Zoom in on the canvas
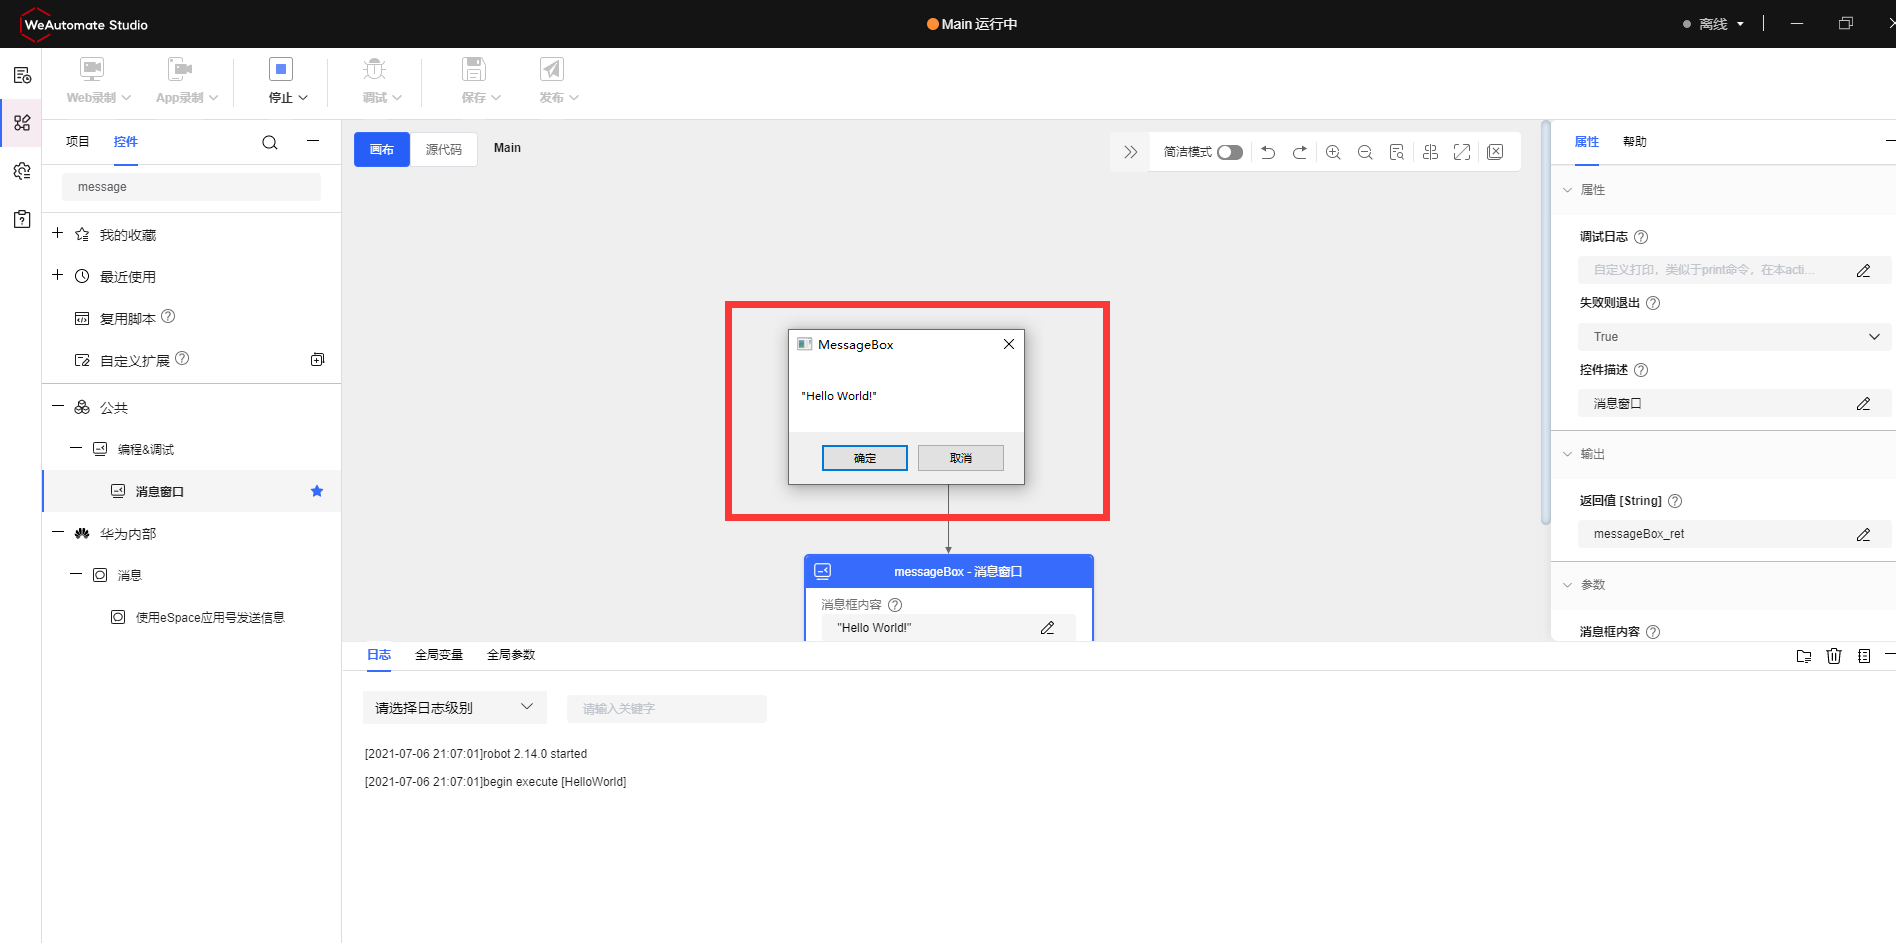 [1333, 152]
